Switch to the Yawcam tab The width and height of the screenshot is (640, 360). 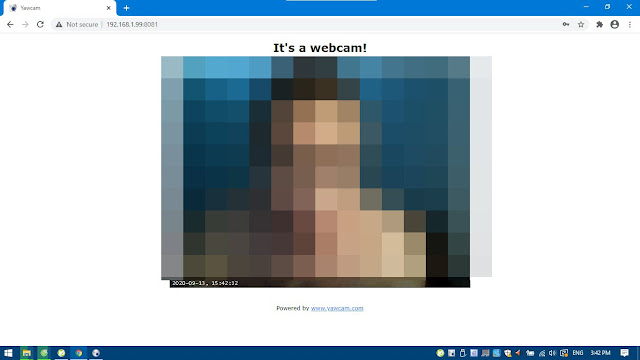[60, 8]
